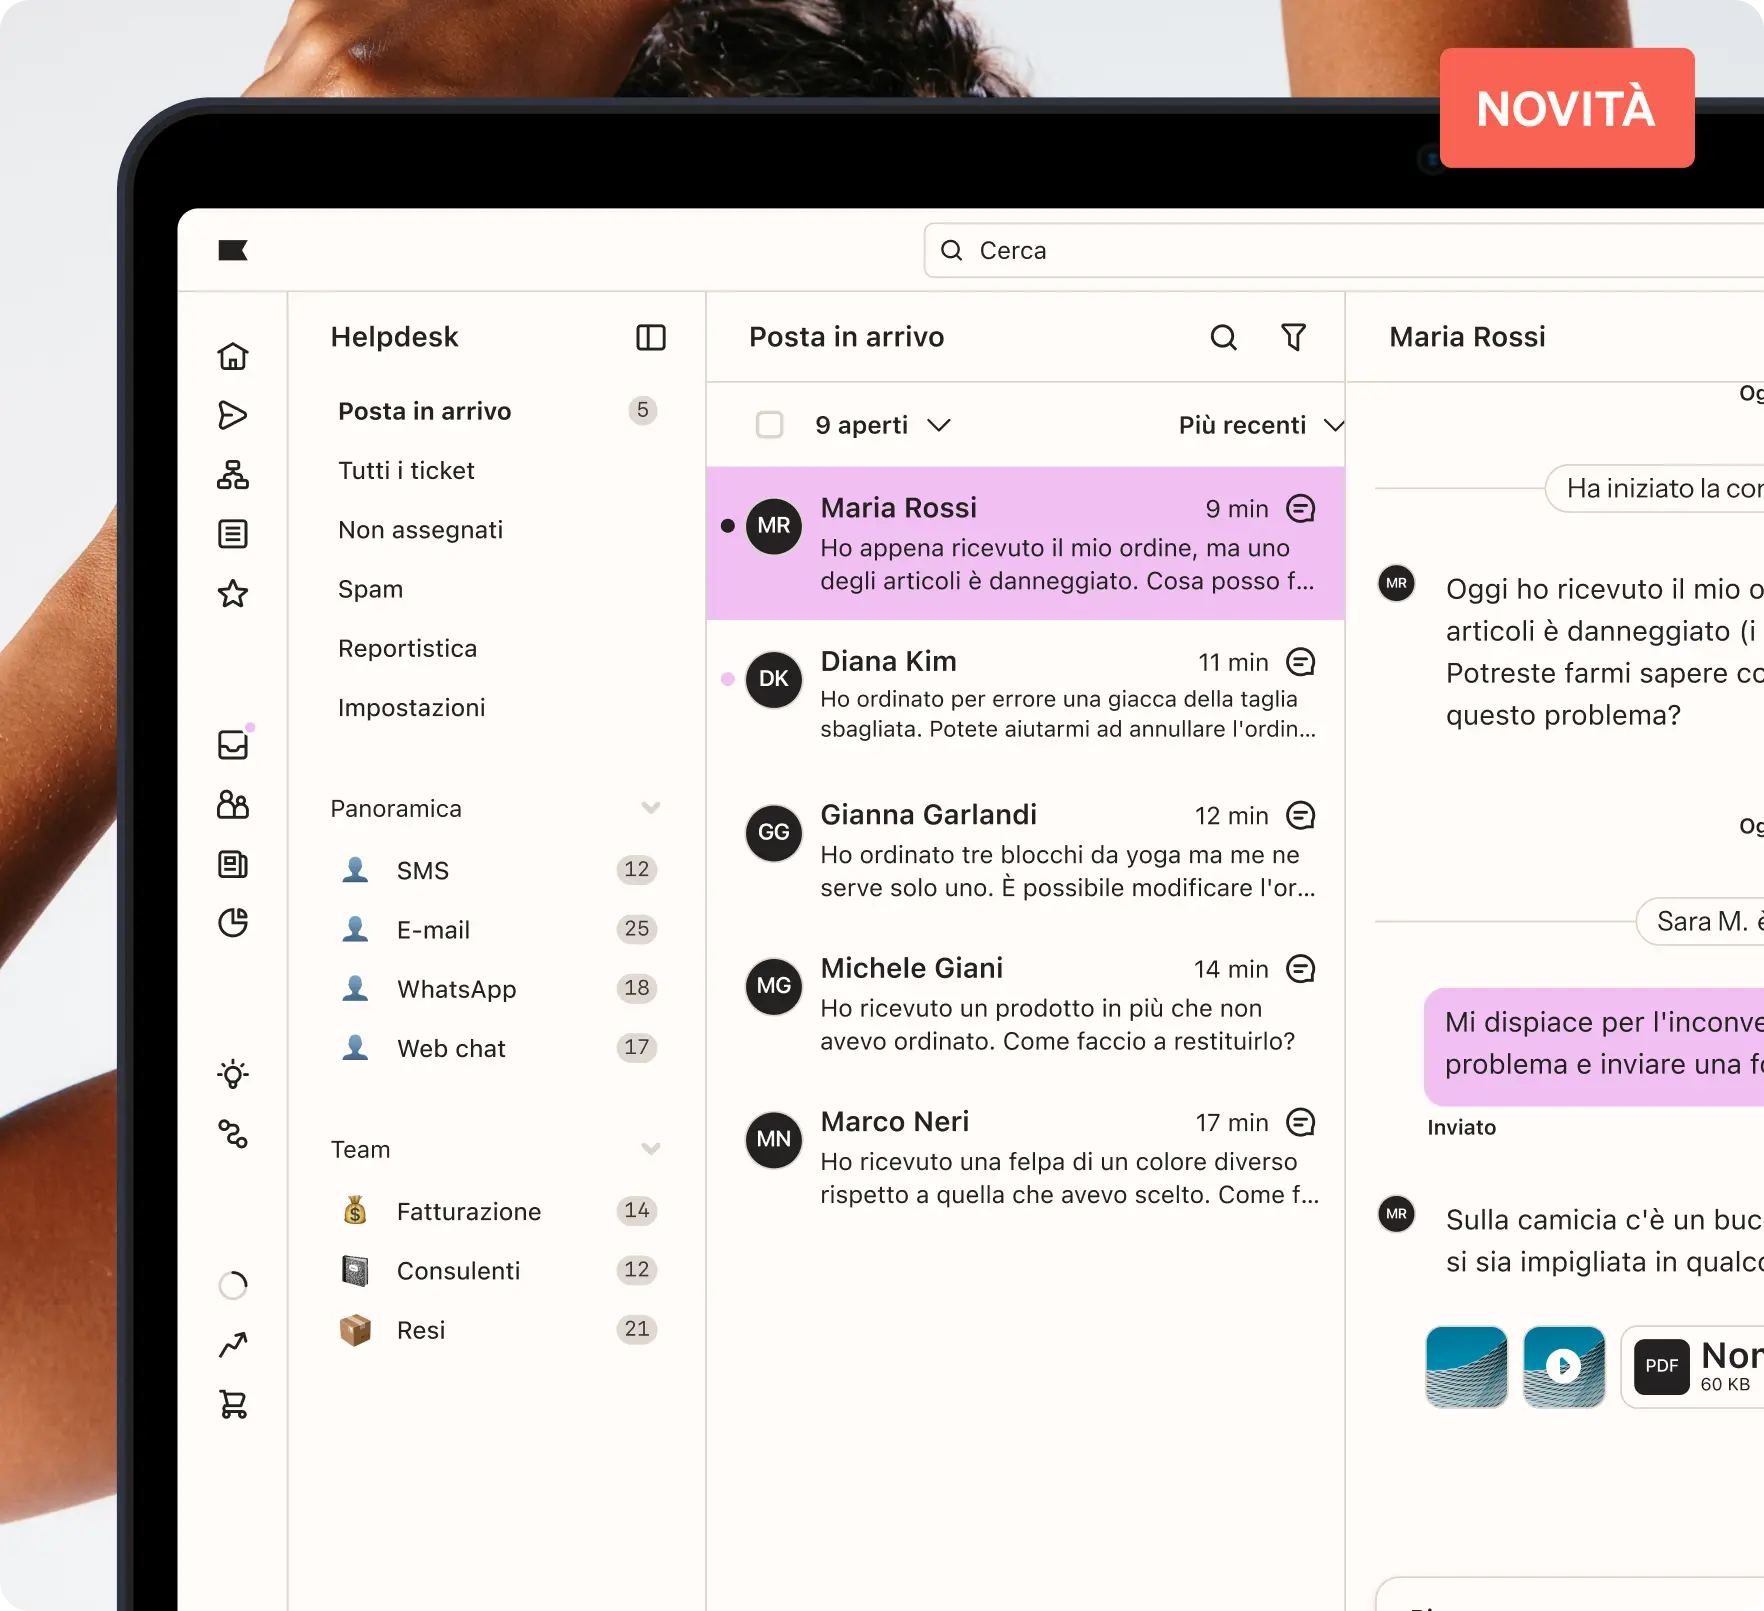
Task: Click the DK avatar in ticket list
Action: click(x=774, y=679)
